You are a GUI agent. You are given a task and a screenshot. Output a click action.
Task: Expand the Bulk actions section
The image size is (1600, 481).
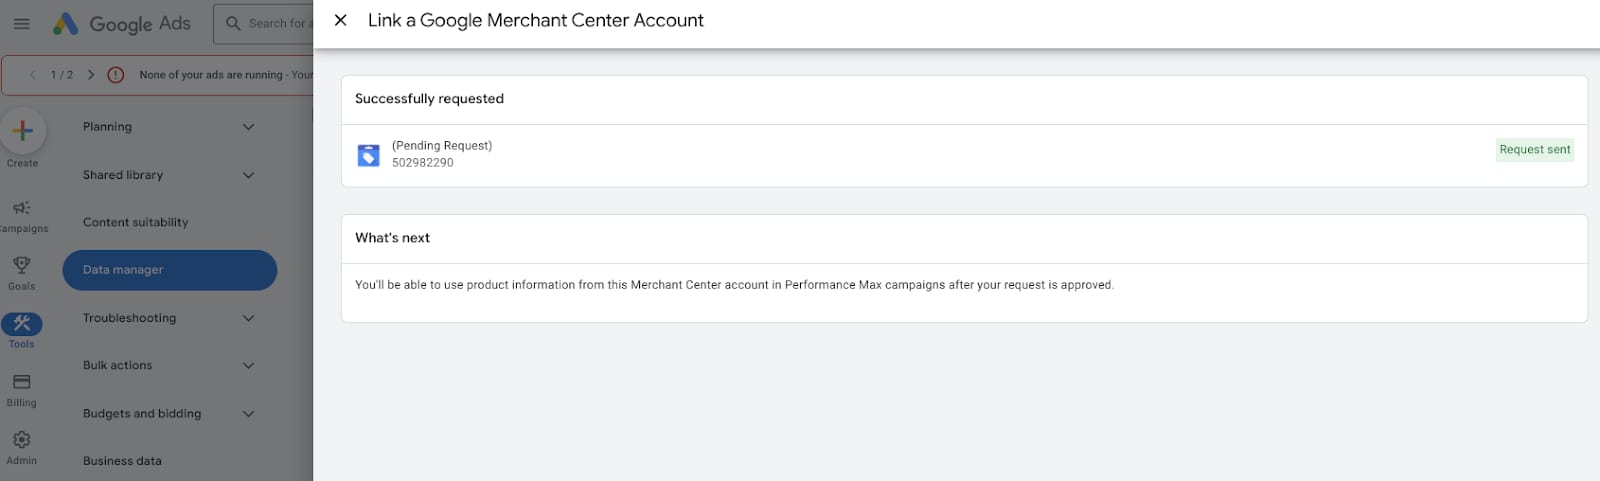point(249,366)
